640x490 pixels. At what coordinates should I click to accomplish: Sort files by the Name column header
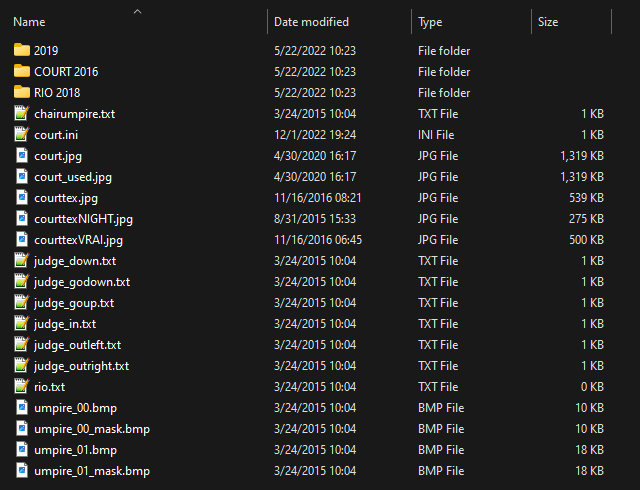point(29,22)
